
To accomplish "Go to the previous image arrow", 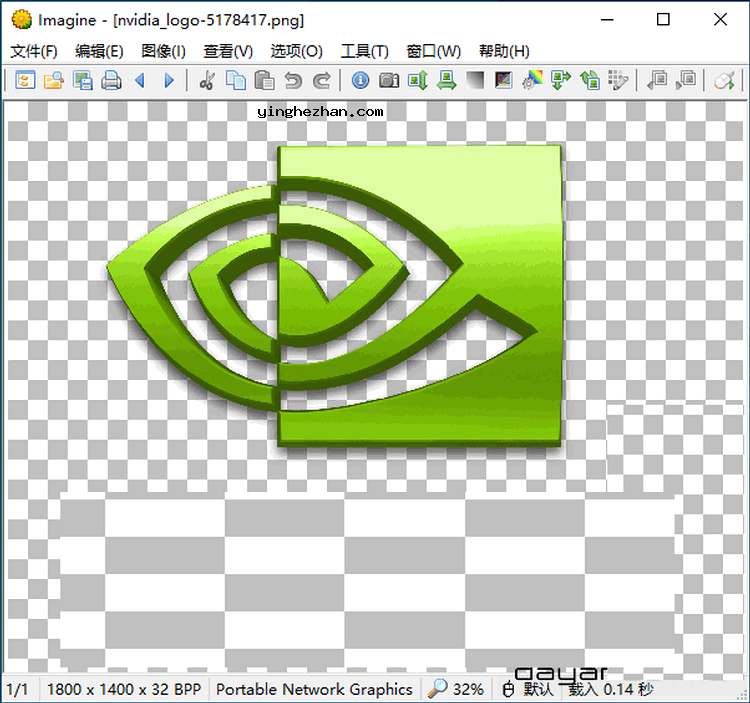I will 140,81.
